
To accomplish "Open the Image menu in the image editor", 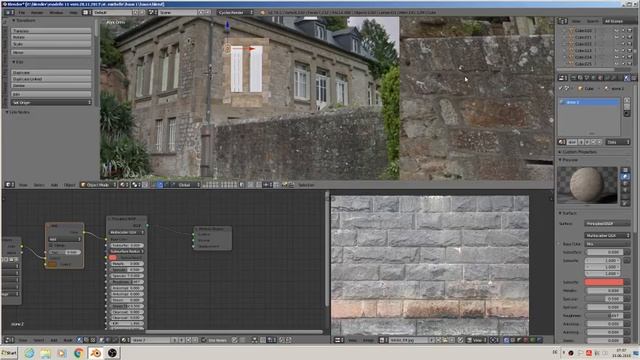I will (x=368, y=340).
